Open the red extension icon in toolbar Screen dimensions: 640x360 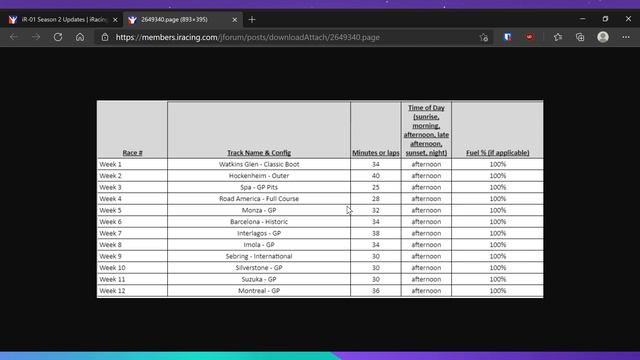click(x=529, y=37)
